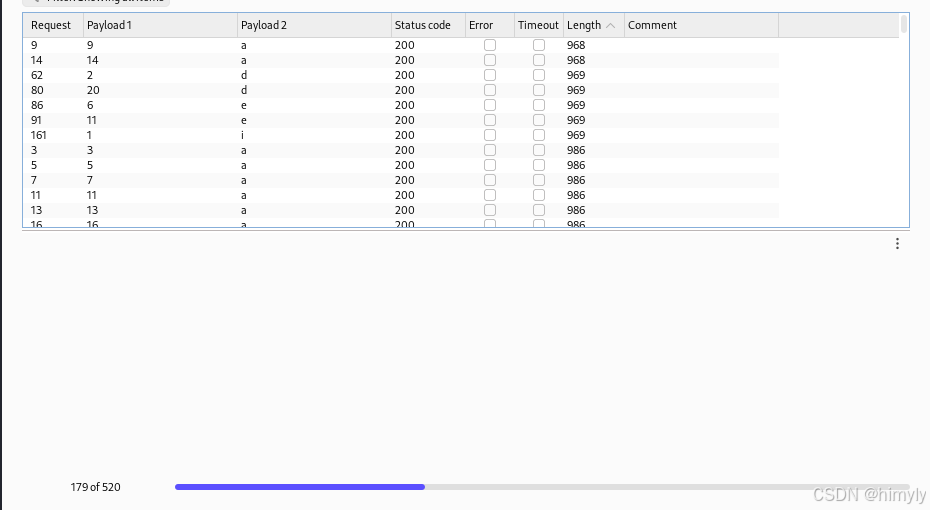
Task: Select the request number 5 cell
Action: coord(34,165)
